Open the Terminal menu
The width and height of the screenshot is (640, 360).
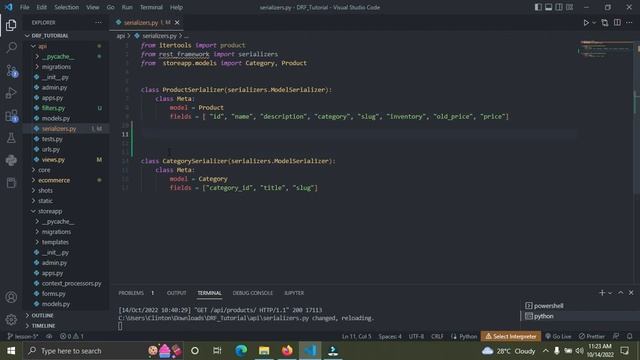[x=151, y=7]
